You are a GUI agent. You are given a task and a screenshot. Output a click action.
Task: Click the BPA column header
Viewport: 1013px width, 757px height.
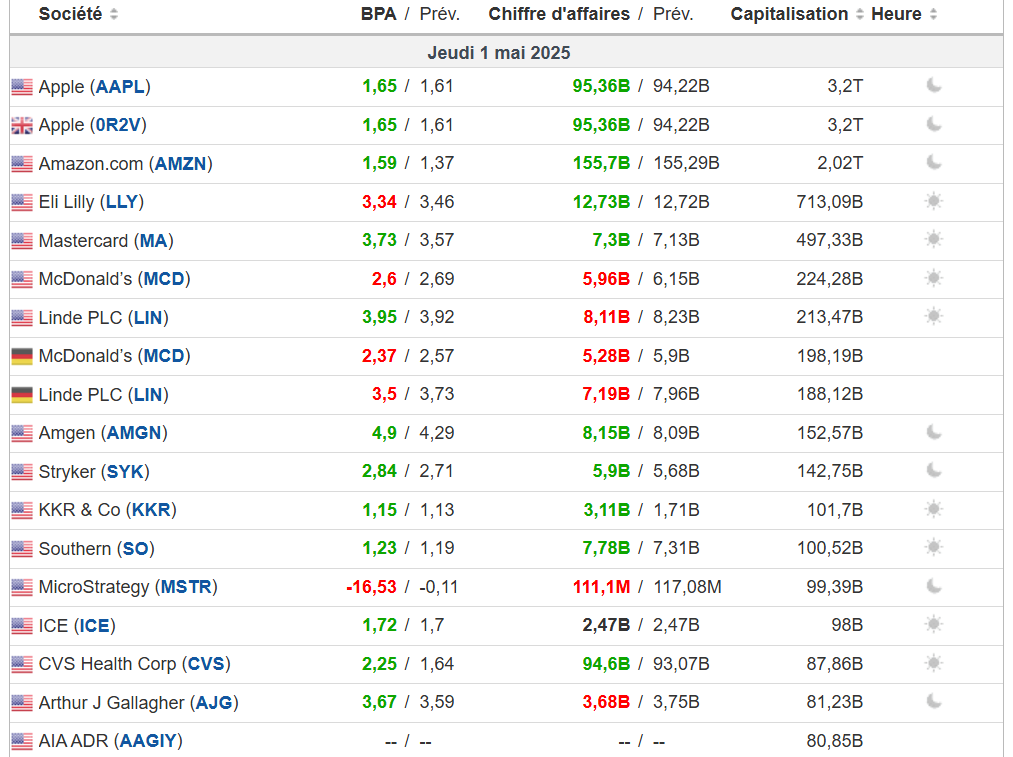[x=378, y=14]
